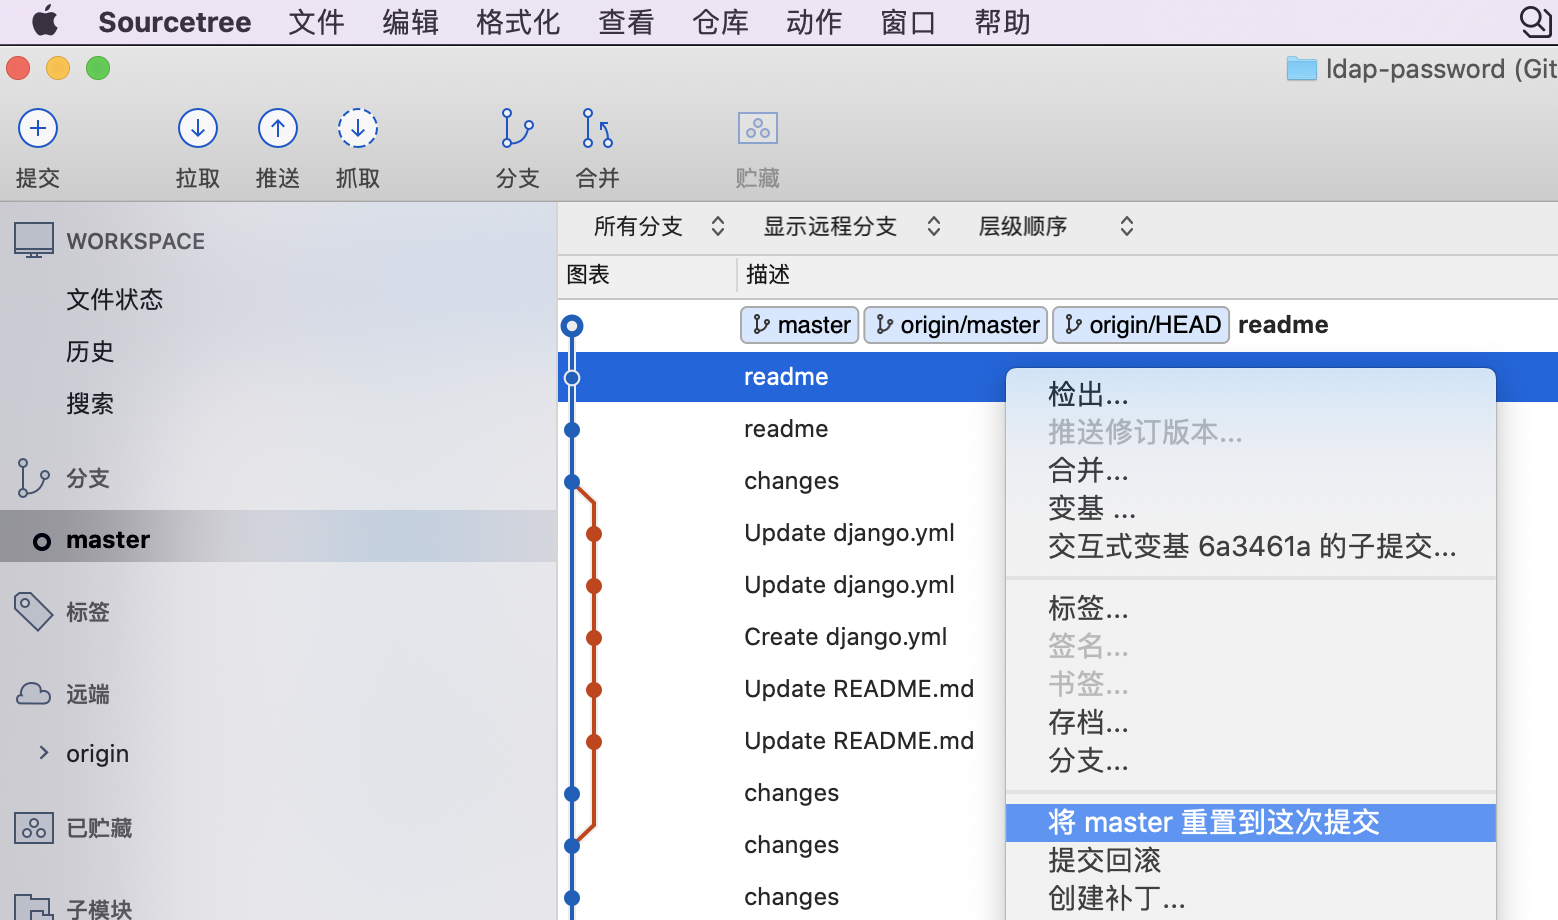Open the 仓库 menu
The width and height of the screenshot is (1558, 920).
pos(720,22)
